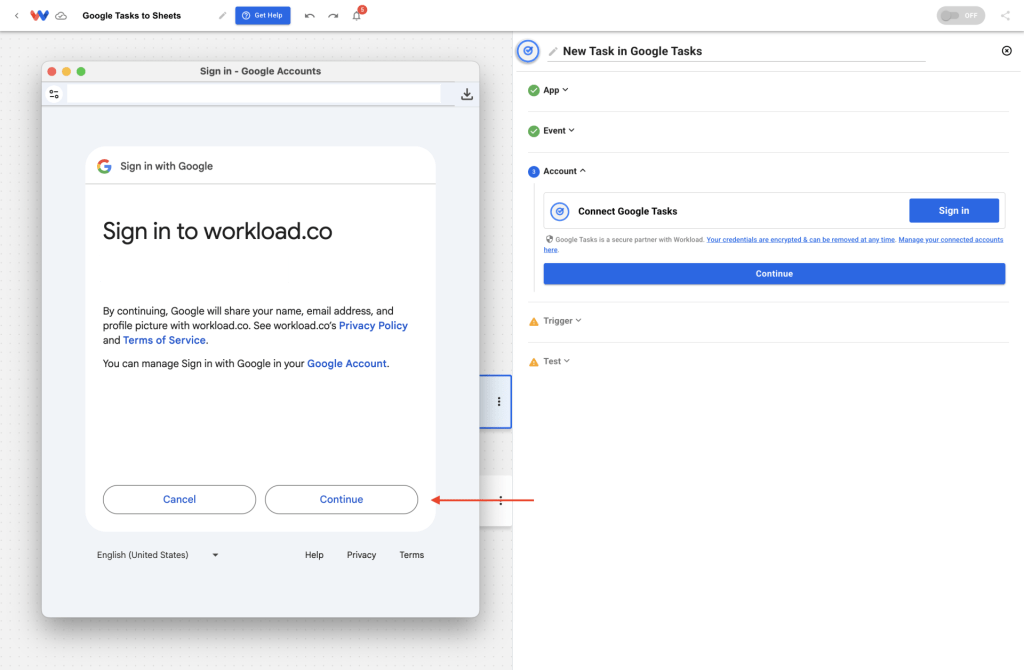Click the workflow title Google Tasks to Sheets

(x=131, y=16)
